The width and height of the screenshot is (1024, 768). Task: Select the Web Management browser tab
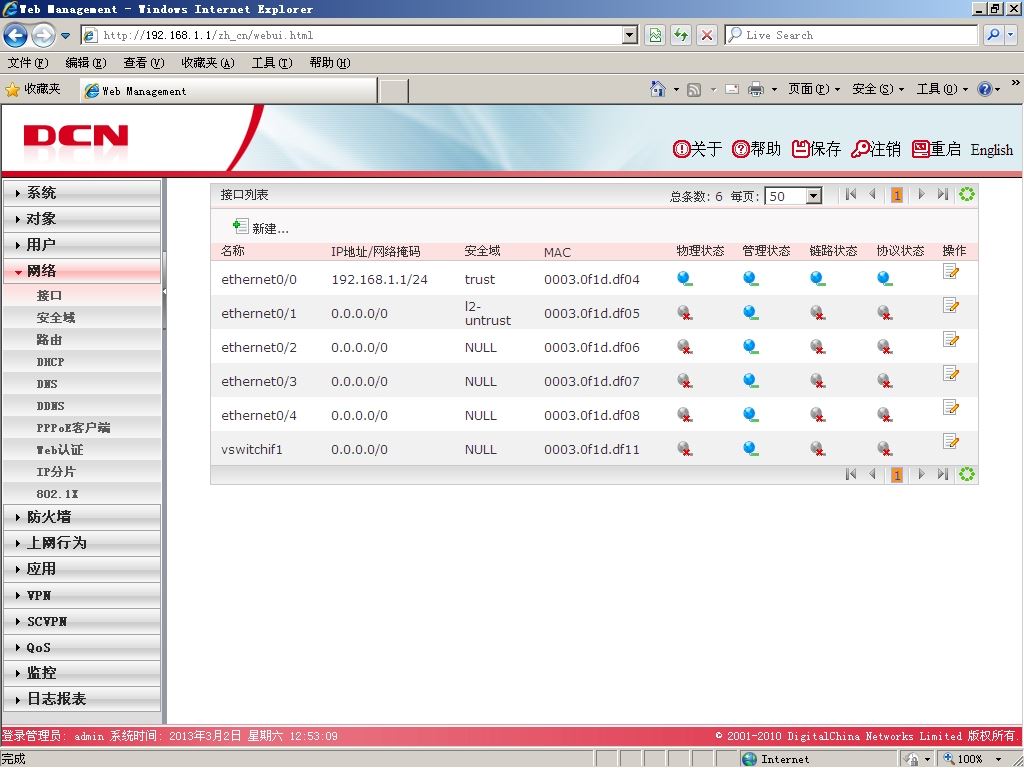coord(229,91)
